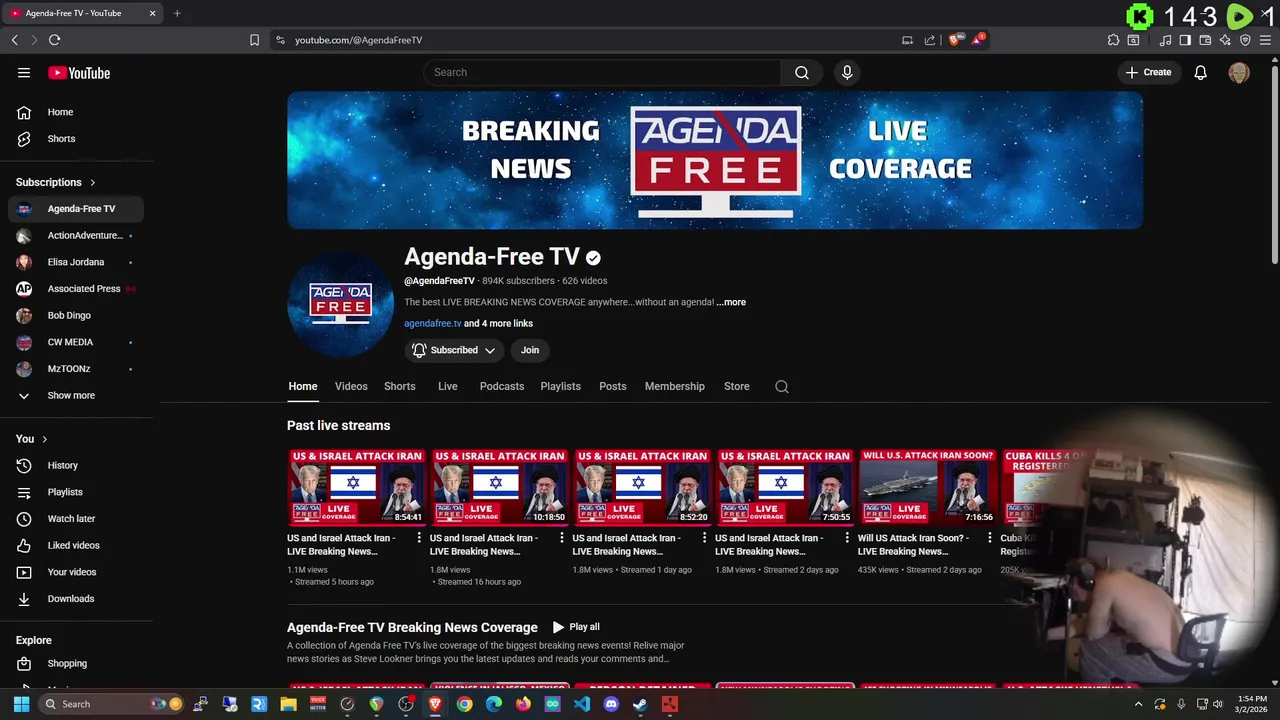The height and width of the screenshot is (720, 1280).
Task: Expand channel description with ...more
Action: click(731, 302)
